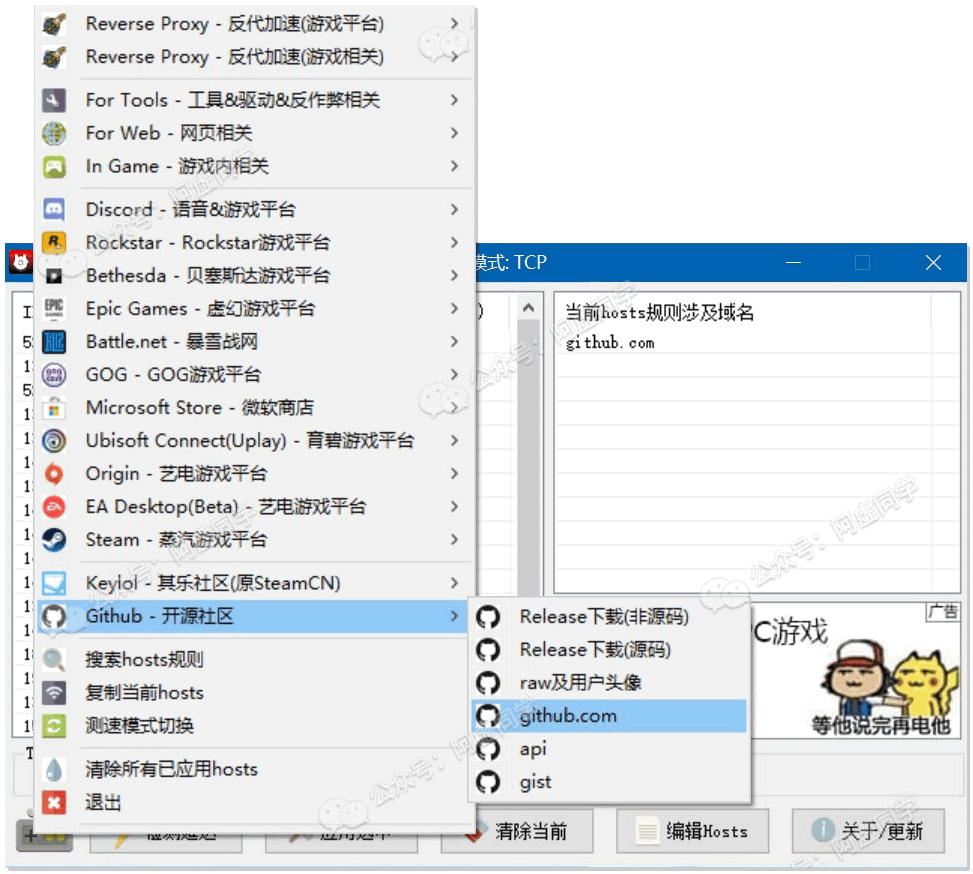The height and width of the screenshot is (874, 973).
Task: Click the Discord logo icon
Action: 54,210
